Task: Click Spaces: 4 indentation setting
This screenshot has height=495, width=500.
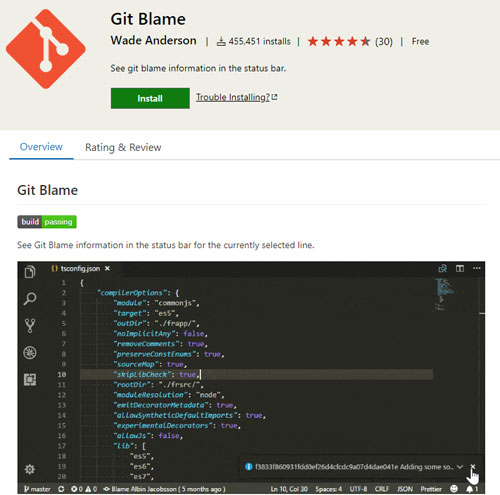Action: 329,489
